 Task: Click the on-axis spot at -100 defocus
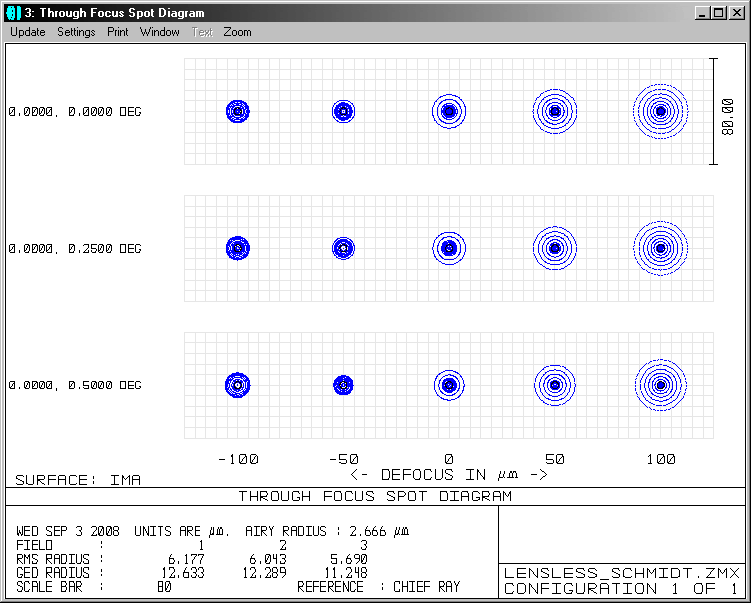(237, 111)
